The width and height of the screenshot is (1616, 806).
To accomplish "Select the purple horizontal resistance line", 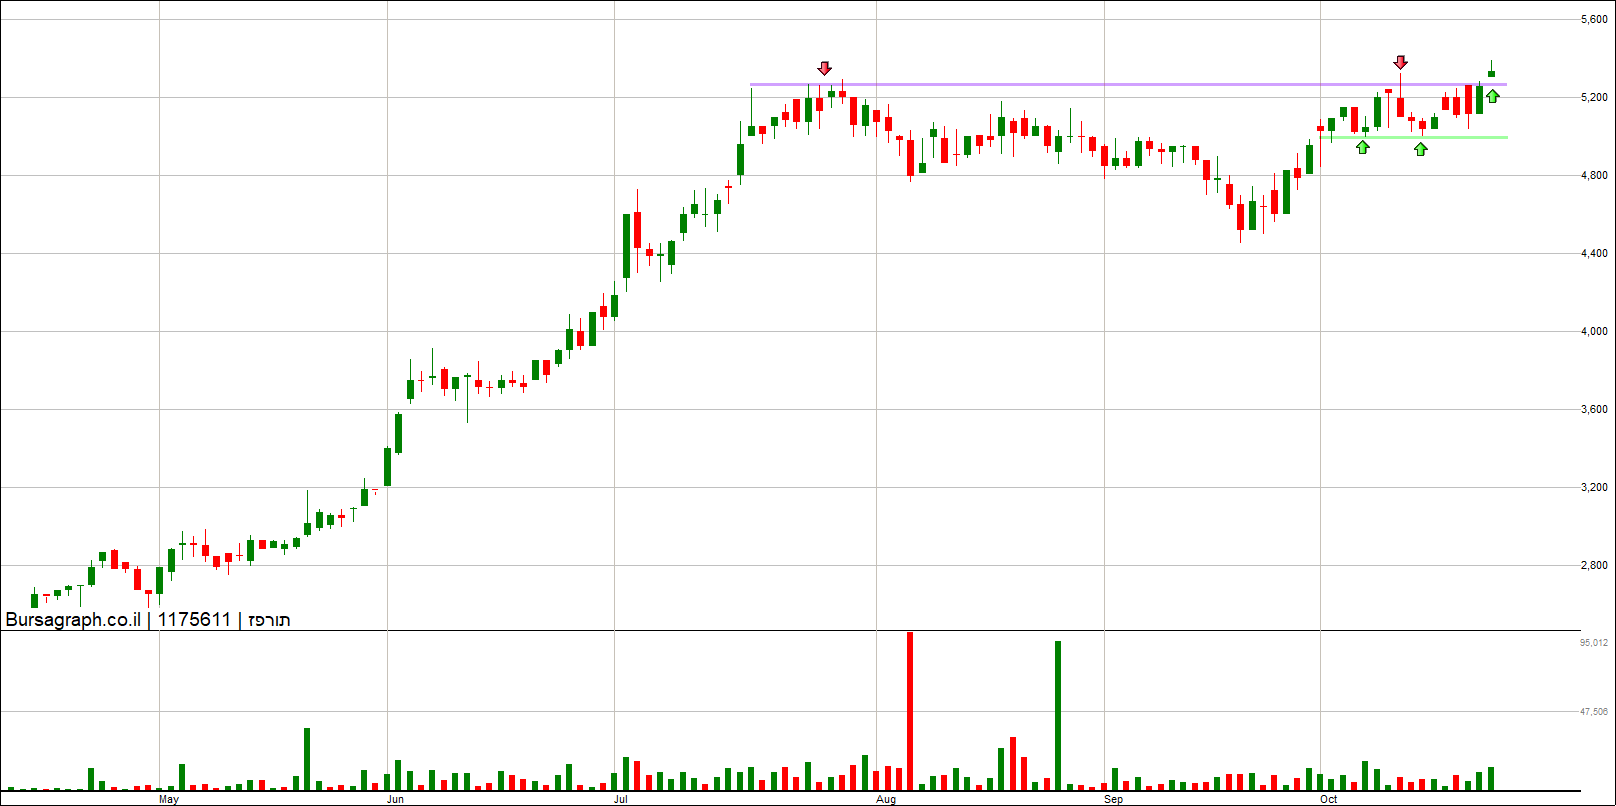I will (1128, 85).
